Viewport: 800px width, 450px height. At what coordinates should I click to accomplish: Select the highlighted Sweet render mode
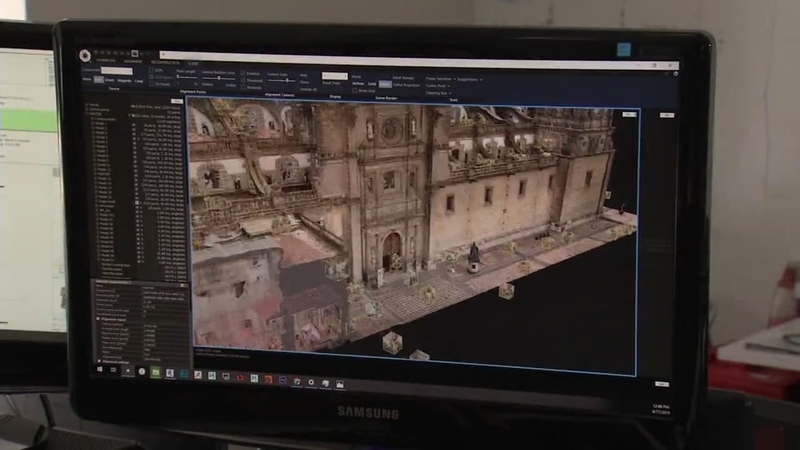click(x=385, y=84)
